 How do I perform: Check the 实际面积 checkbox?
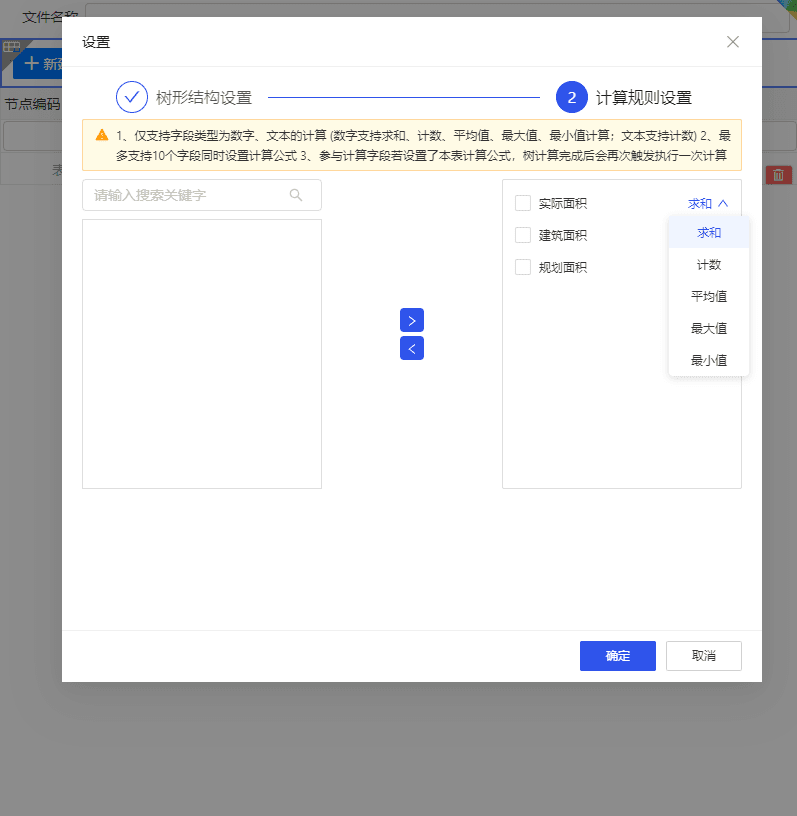click(x=523, y=203)
